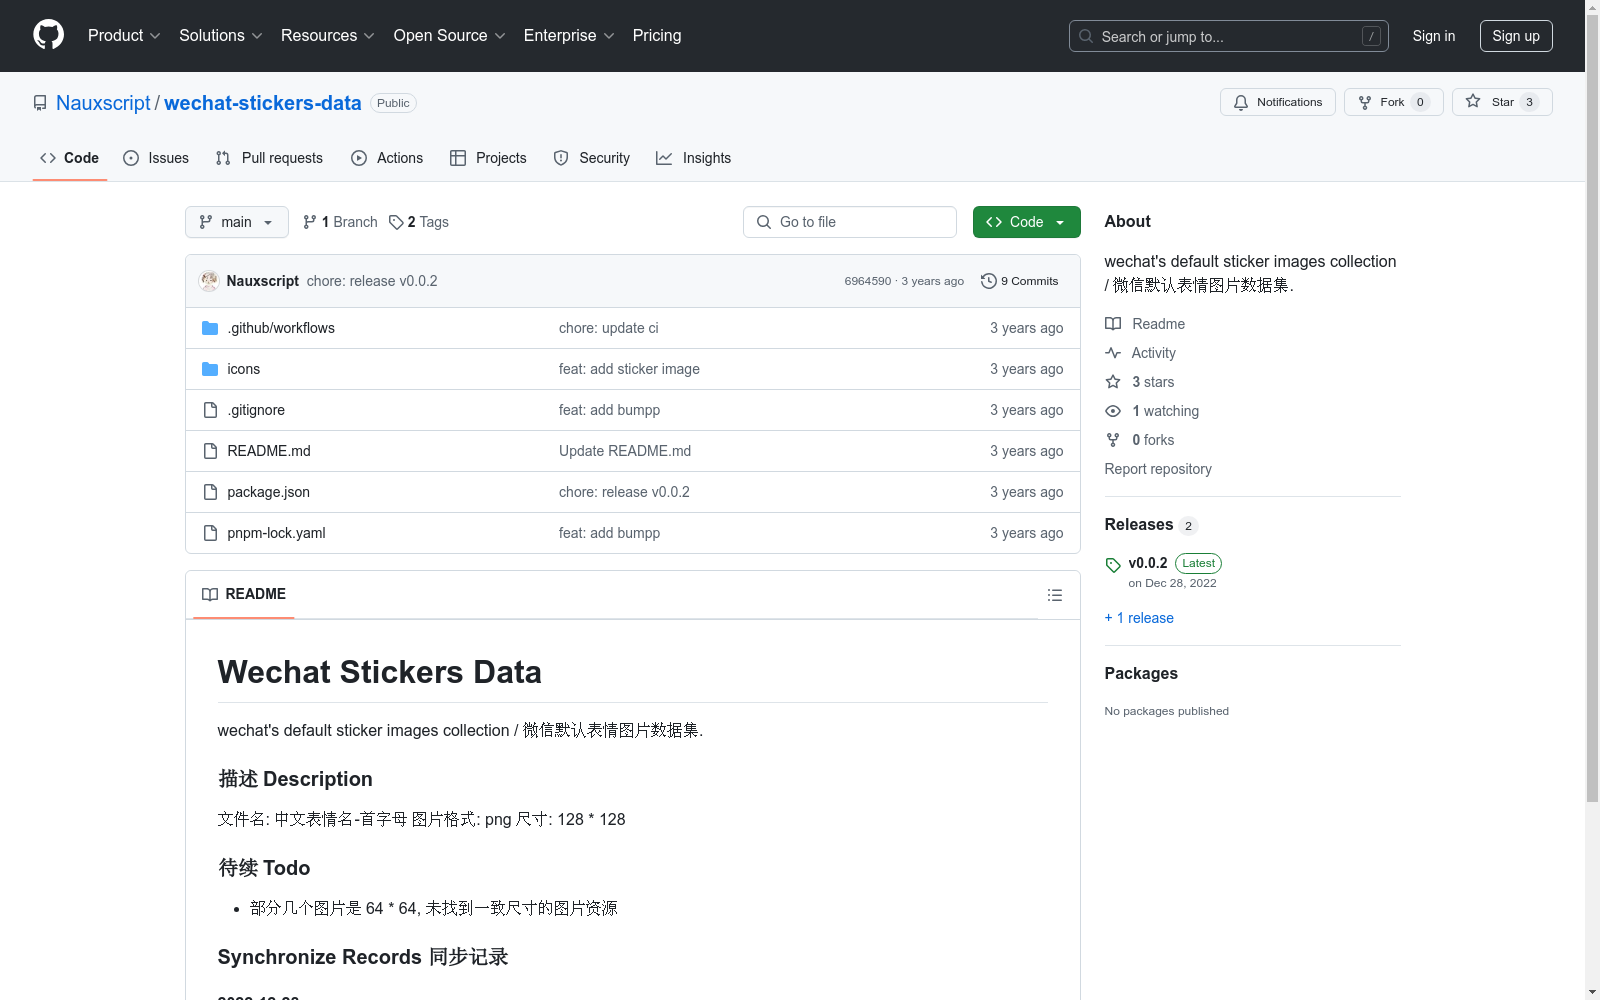Expand the Solutions menu
The height and width of the screenshot is (1000, 1600).
coord(221,36)
